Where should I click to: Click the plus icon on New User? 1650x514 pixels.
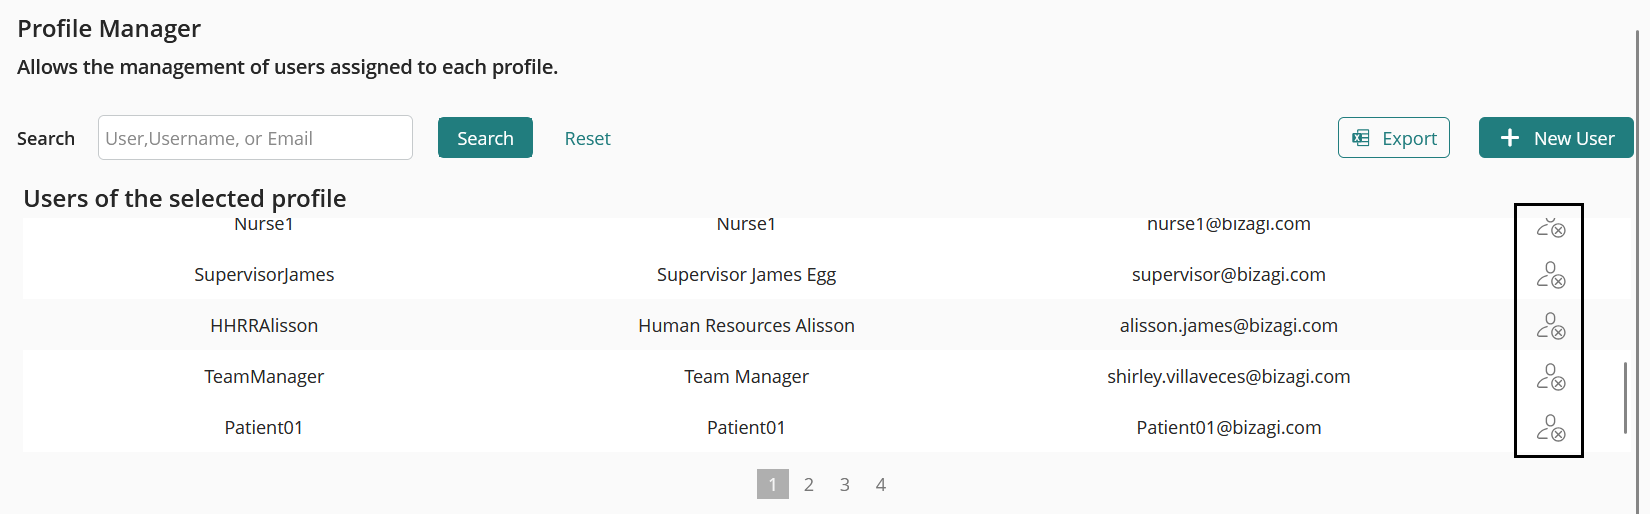(1510, 138)
